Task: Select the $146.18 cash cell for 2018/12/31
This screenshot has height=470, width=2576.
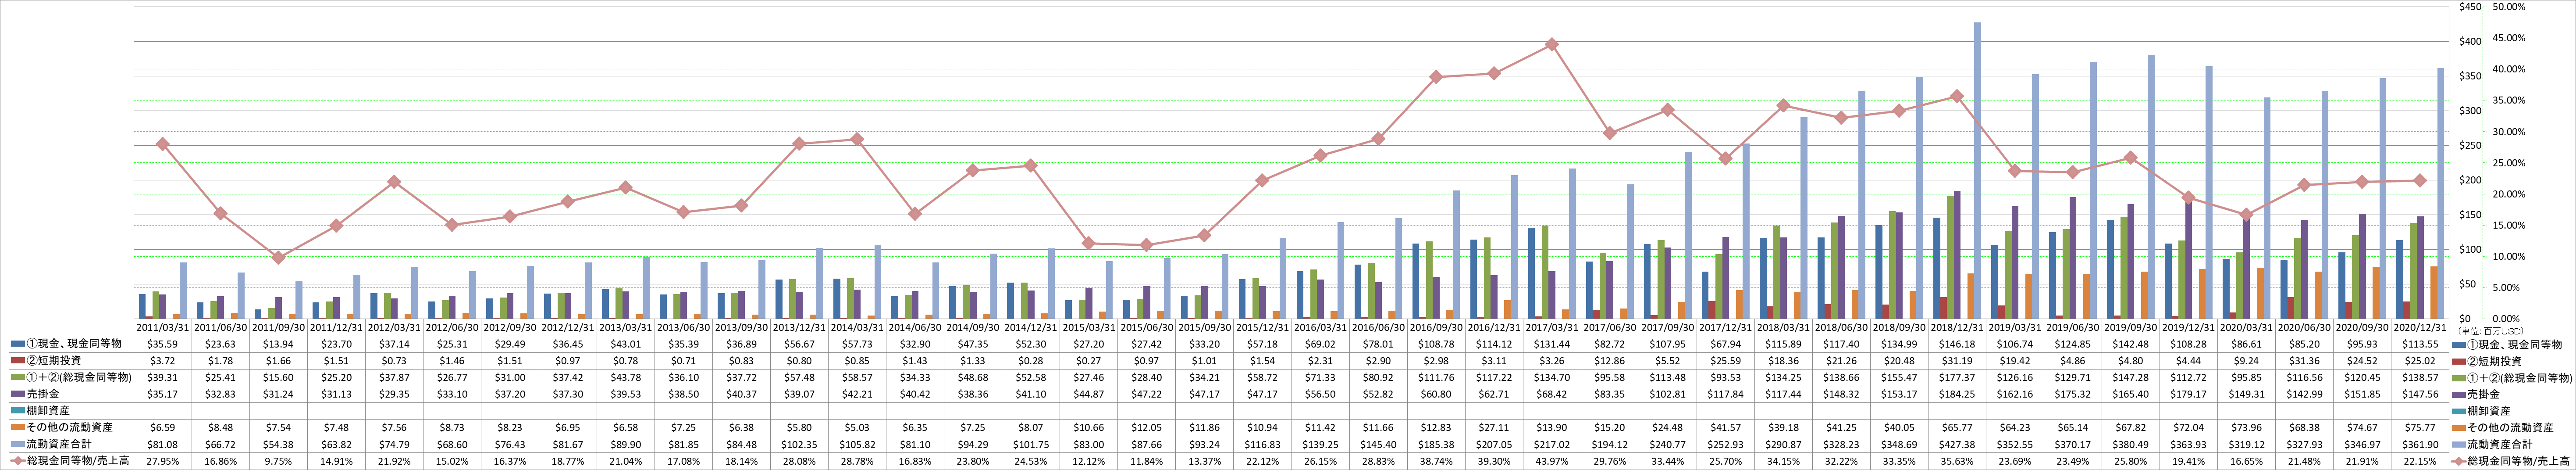Action: [x=1956, y=344]
